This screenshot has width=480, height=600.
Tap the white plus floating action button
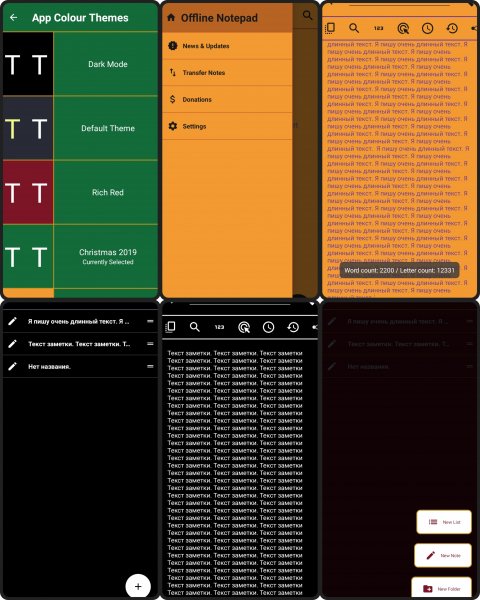click(x=138, y=586)
